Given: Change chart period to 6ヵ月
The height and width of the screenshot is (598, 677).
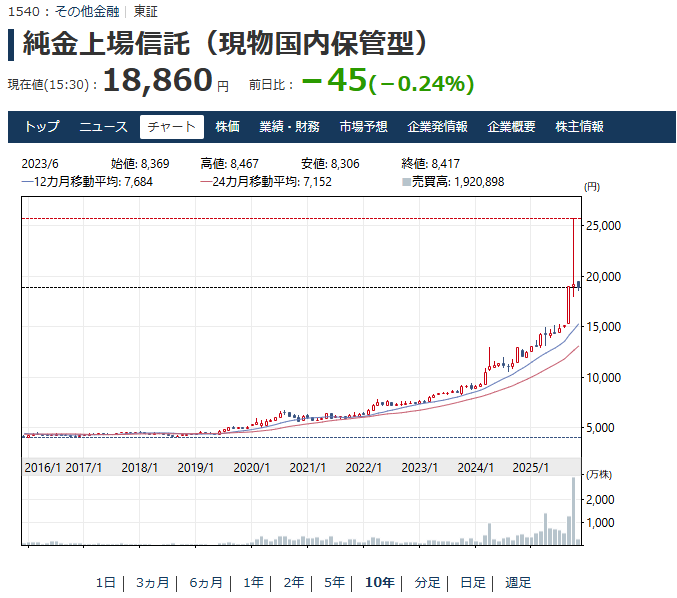Looking at the screenshot, I should click(205, 583).
